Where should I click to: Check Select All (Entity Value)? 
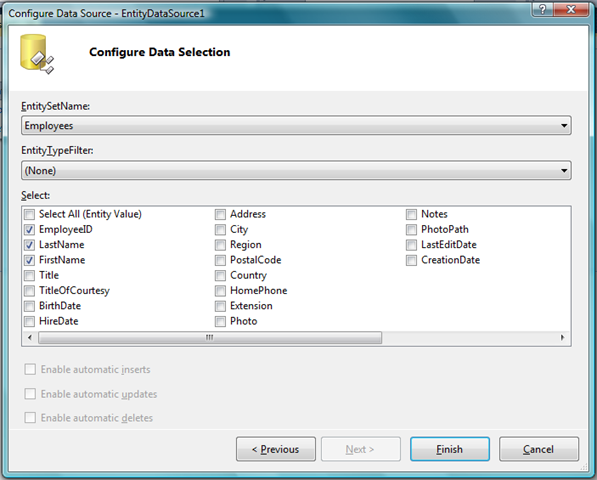[29, 214]
